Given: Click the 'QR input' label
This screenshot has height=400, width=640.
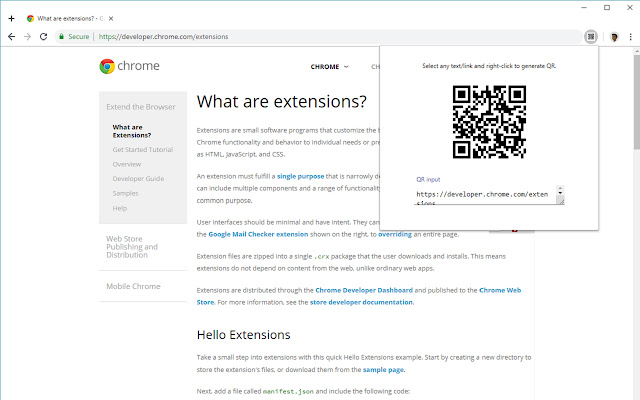Looking at the screenshot, I should [x=428, y=179].
